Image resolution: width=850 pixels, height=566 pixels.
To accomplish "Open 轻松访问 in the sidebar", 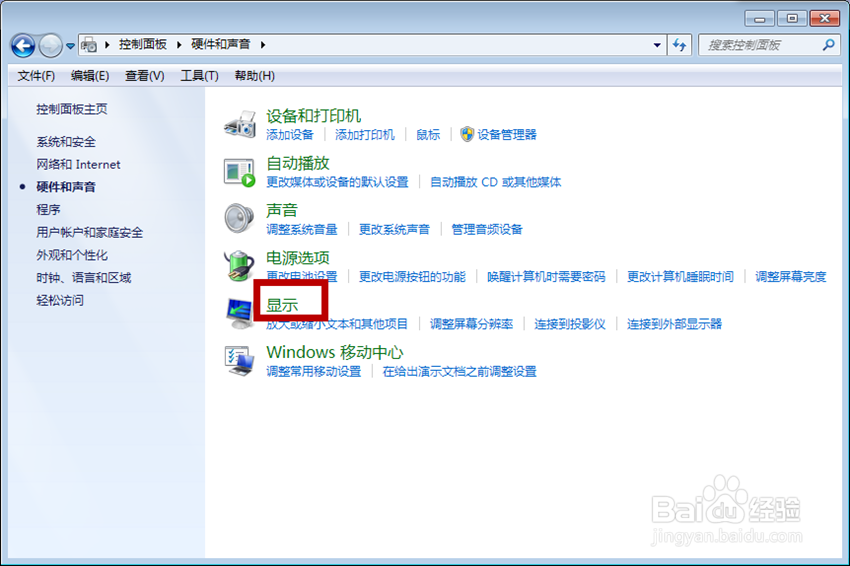I will [60, 300].
